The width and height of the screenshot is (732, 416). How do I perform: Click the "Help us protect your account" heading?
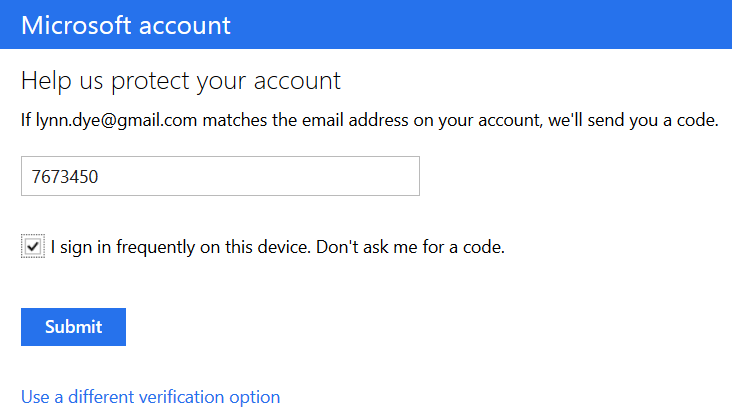point(181,81)
